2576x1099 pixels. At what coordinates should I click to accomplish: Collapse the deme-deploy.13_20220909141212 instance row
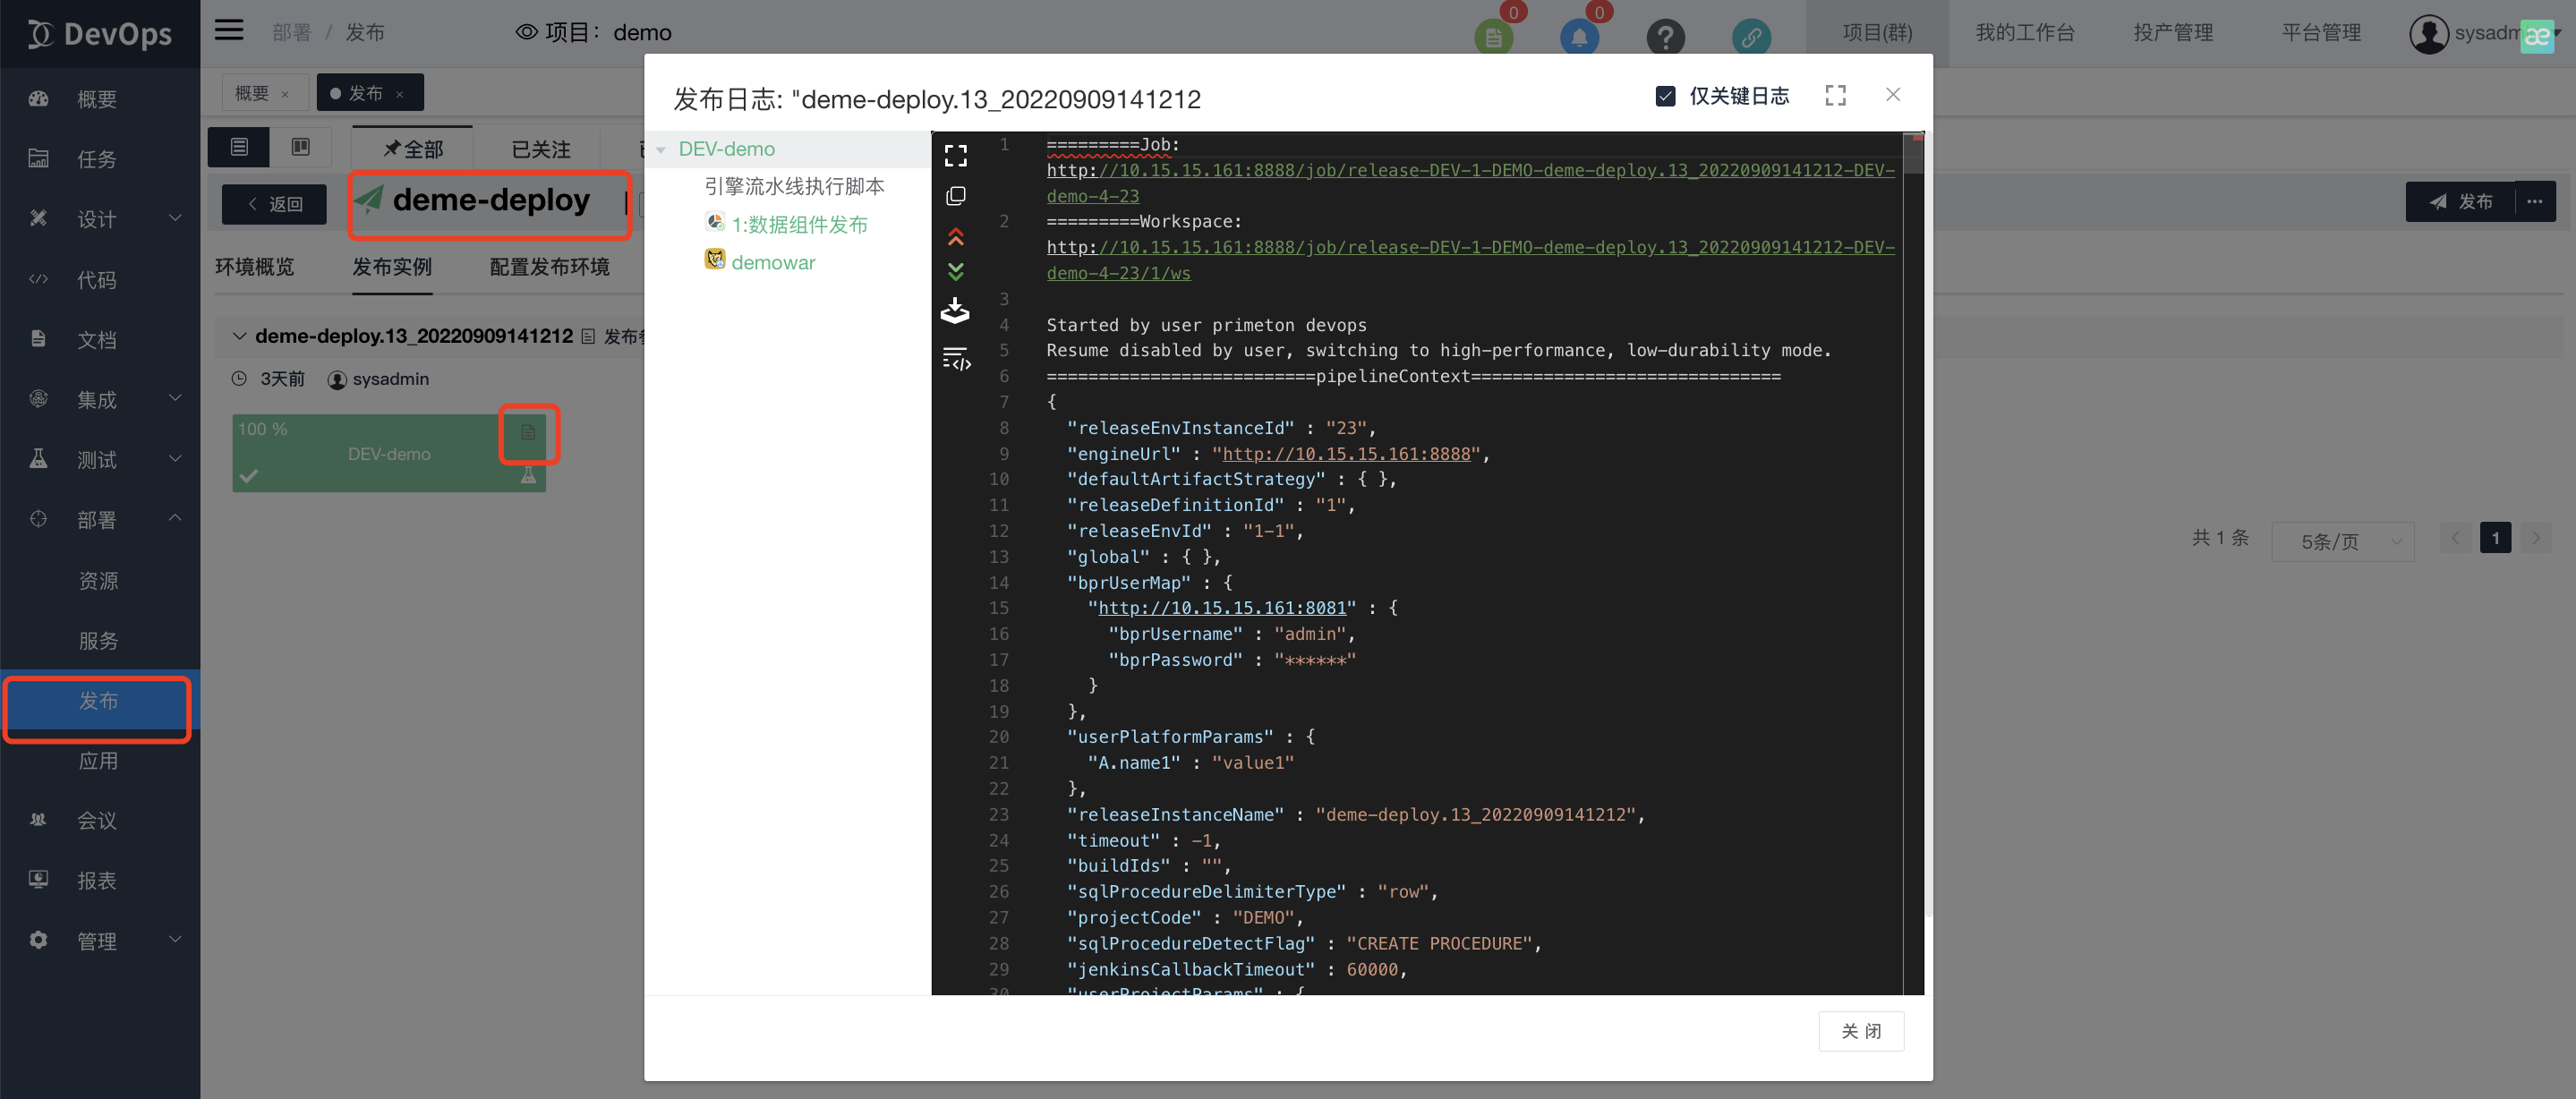[239, 336]
